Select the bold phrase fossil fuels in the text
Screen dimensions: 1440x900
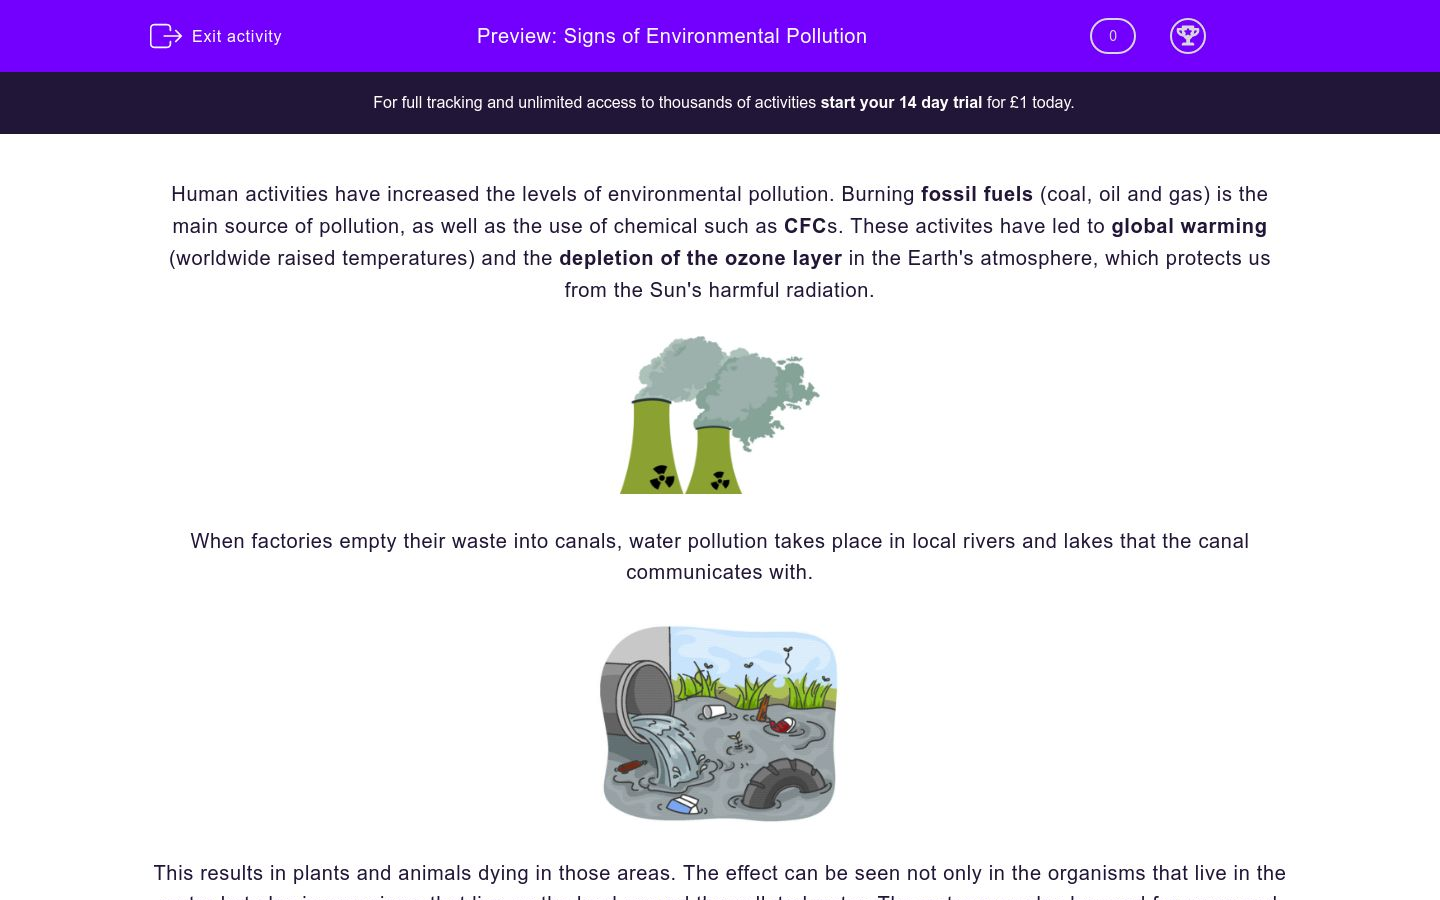pos(977,194)
